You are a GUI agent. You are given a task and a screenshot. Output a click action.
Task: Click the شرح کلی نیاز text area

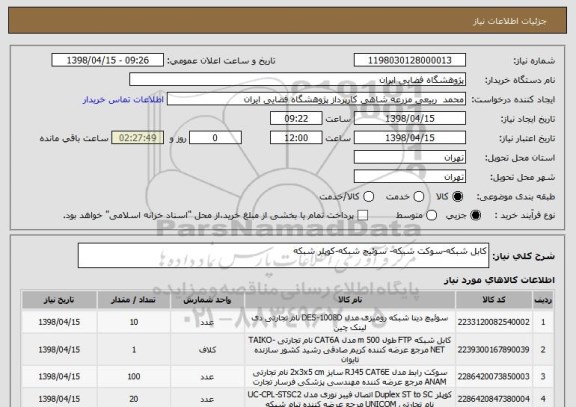pos(283,255)
